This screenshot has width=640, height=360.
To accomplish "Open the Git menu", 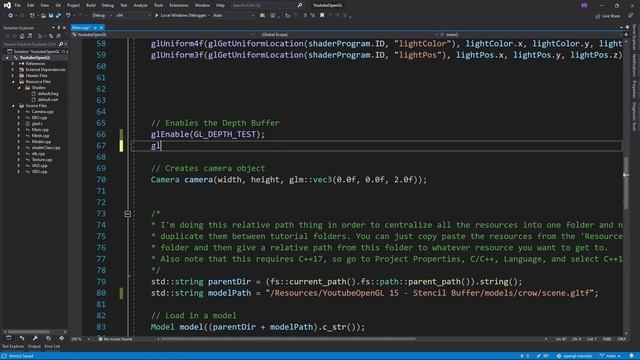I will pos(58,5).
